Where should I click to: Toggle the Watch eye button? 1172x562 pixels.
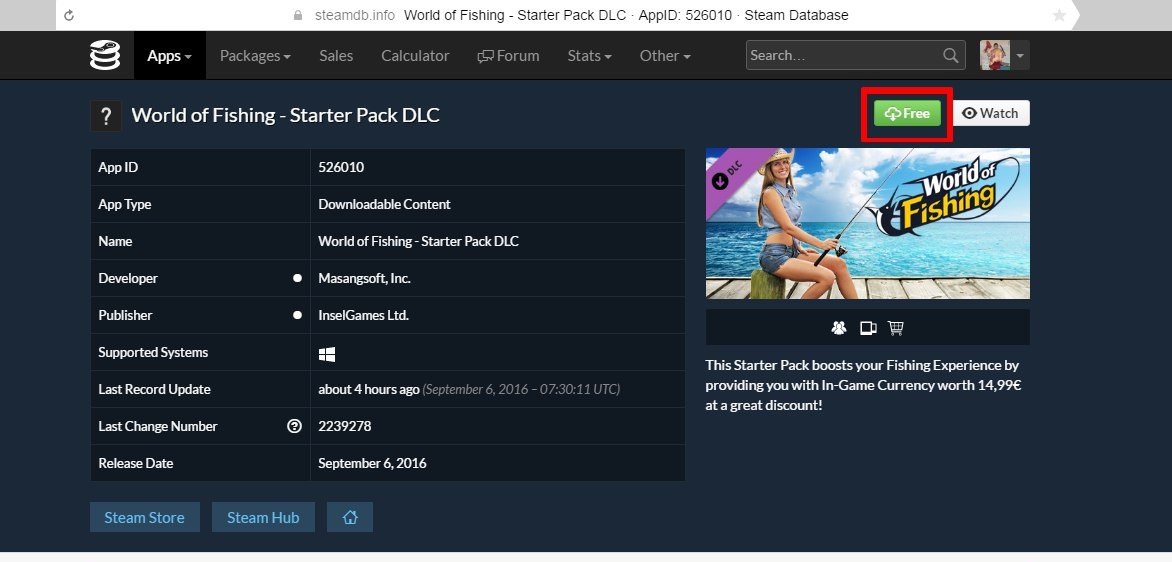991,114
